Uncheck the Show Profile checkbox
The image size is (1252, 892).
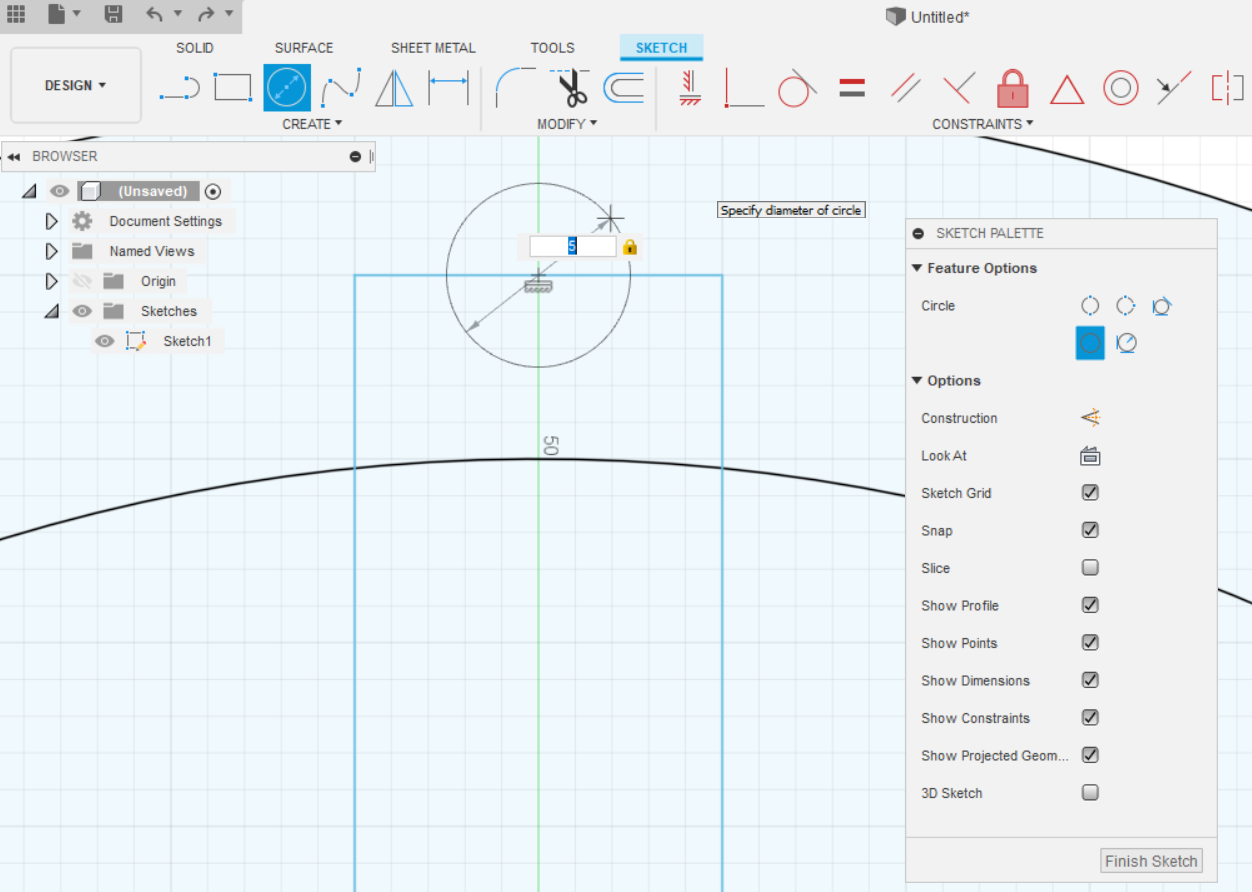(1090, 605)
